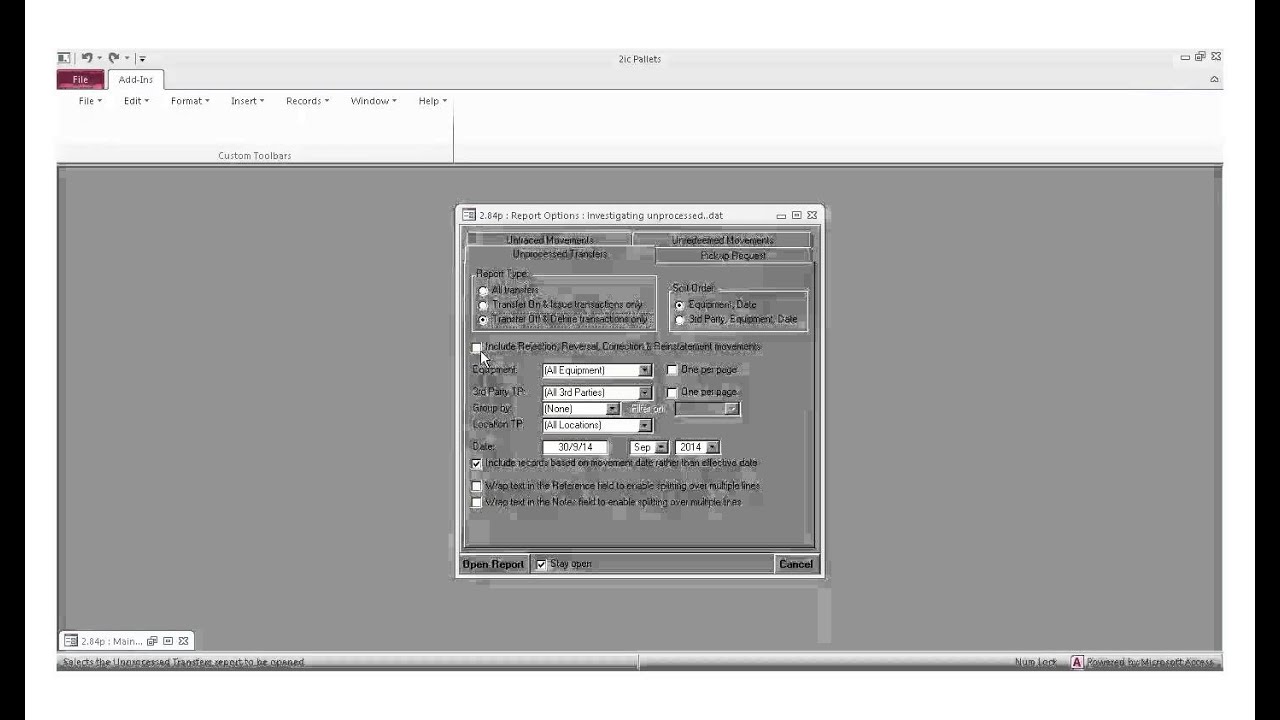
Task: Cancel the Report Options dialog
Action: 796,564
